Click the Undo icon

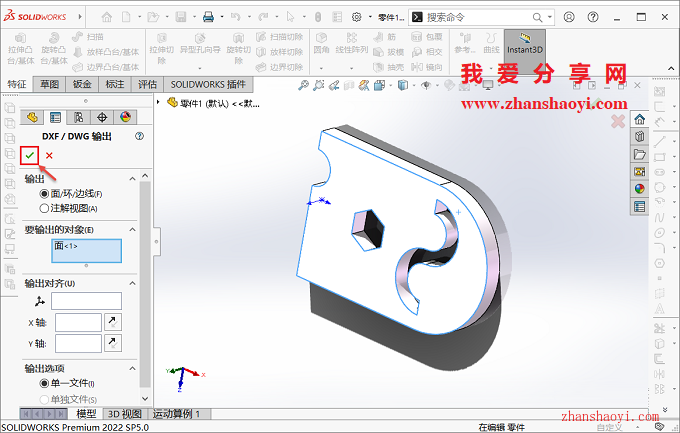235,17
